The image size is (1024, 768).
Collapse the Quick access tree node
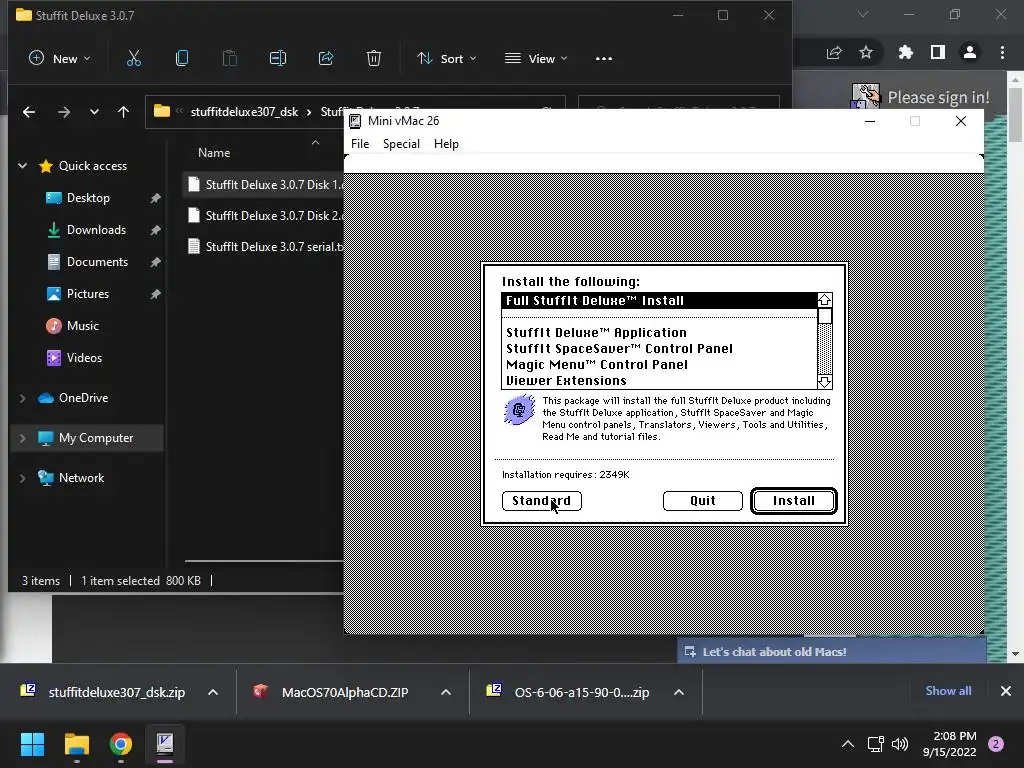pos(23,166)
